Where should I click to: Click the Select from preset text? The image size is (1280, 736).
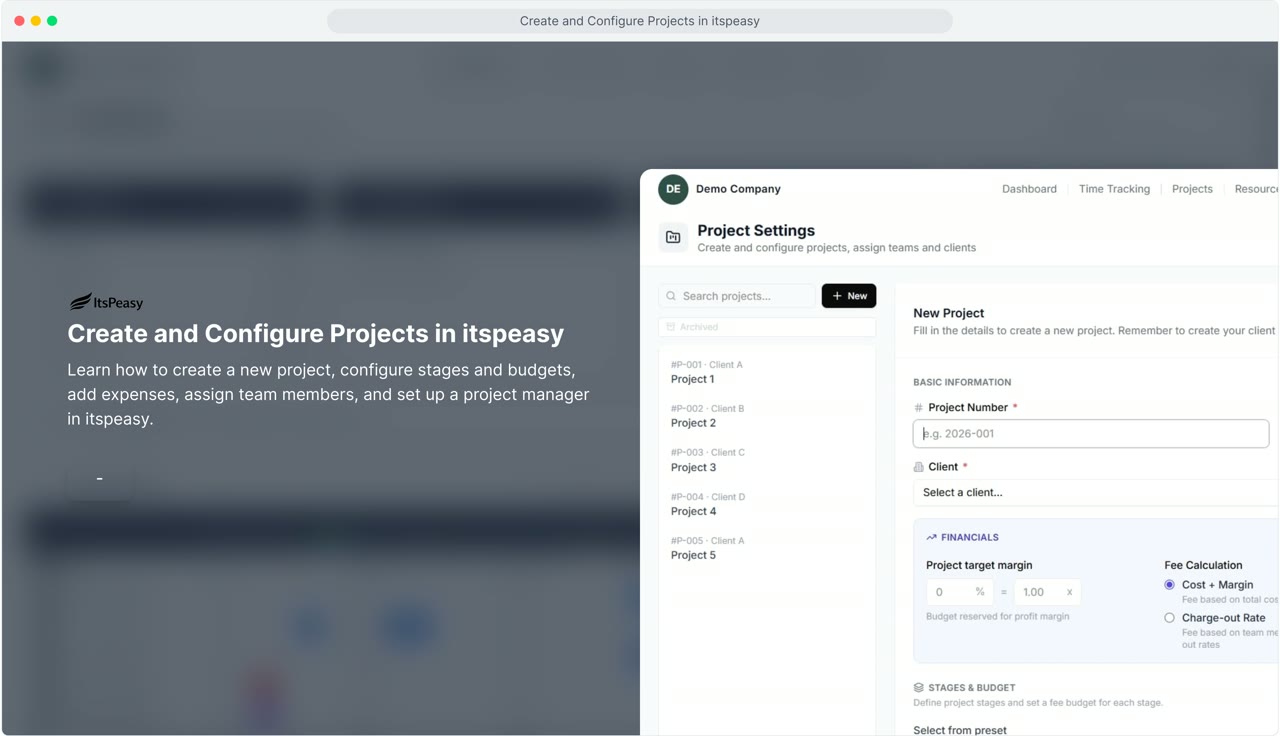coord(960,730)
